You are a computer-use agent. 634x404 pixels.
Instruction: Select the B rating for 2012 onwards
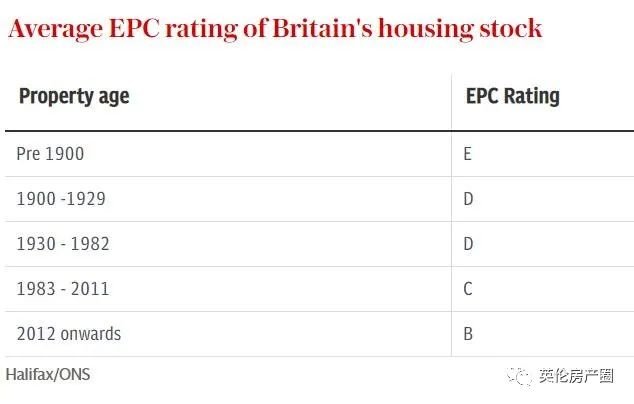click(468, 334)
